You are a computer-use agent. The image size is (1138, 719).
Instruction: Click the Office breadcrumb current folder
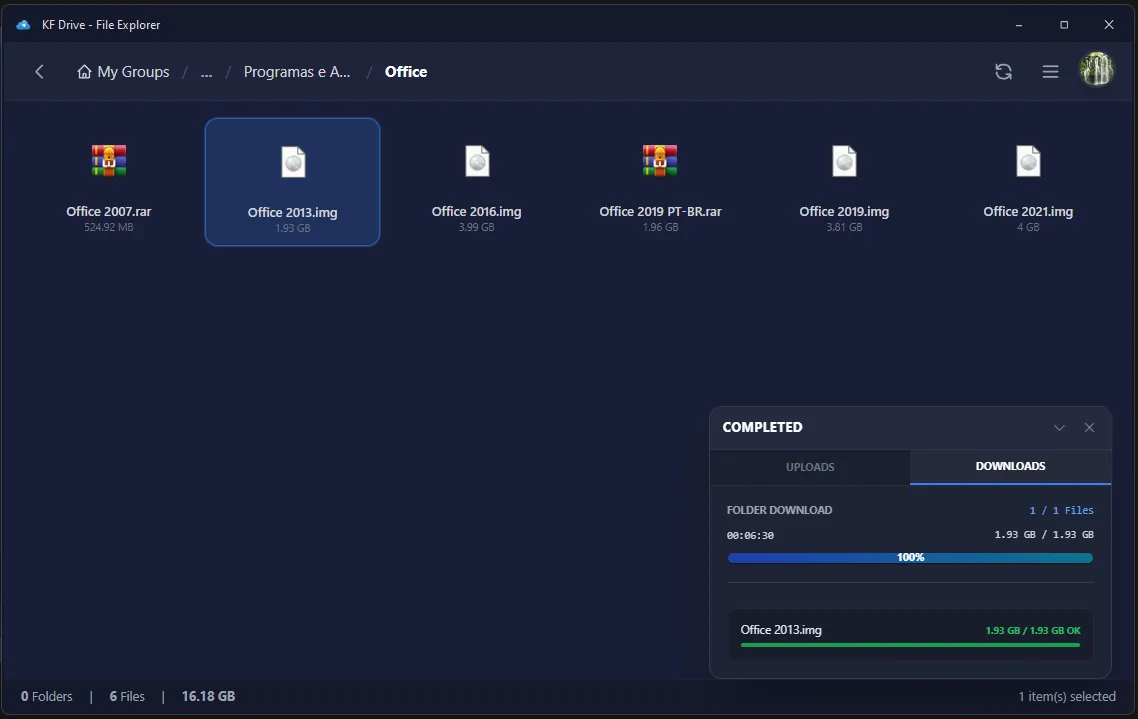[406, 72]
